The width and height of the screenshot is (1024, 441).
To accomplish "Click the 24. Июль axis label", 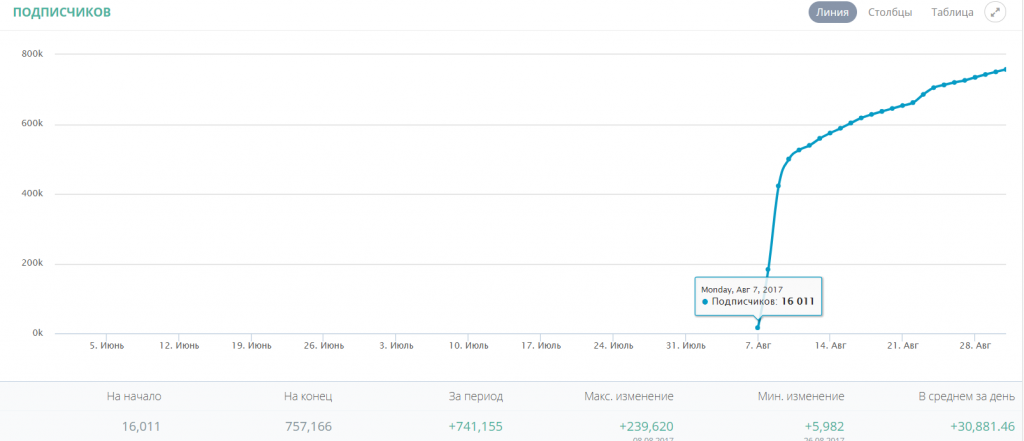I will (613, 346).
